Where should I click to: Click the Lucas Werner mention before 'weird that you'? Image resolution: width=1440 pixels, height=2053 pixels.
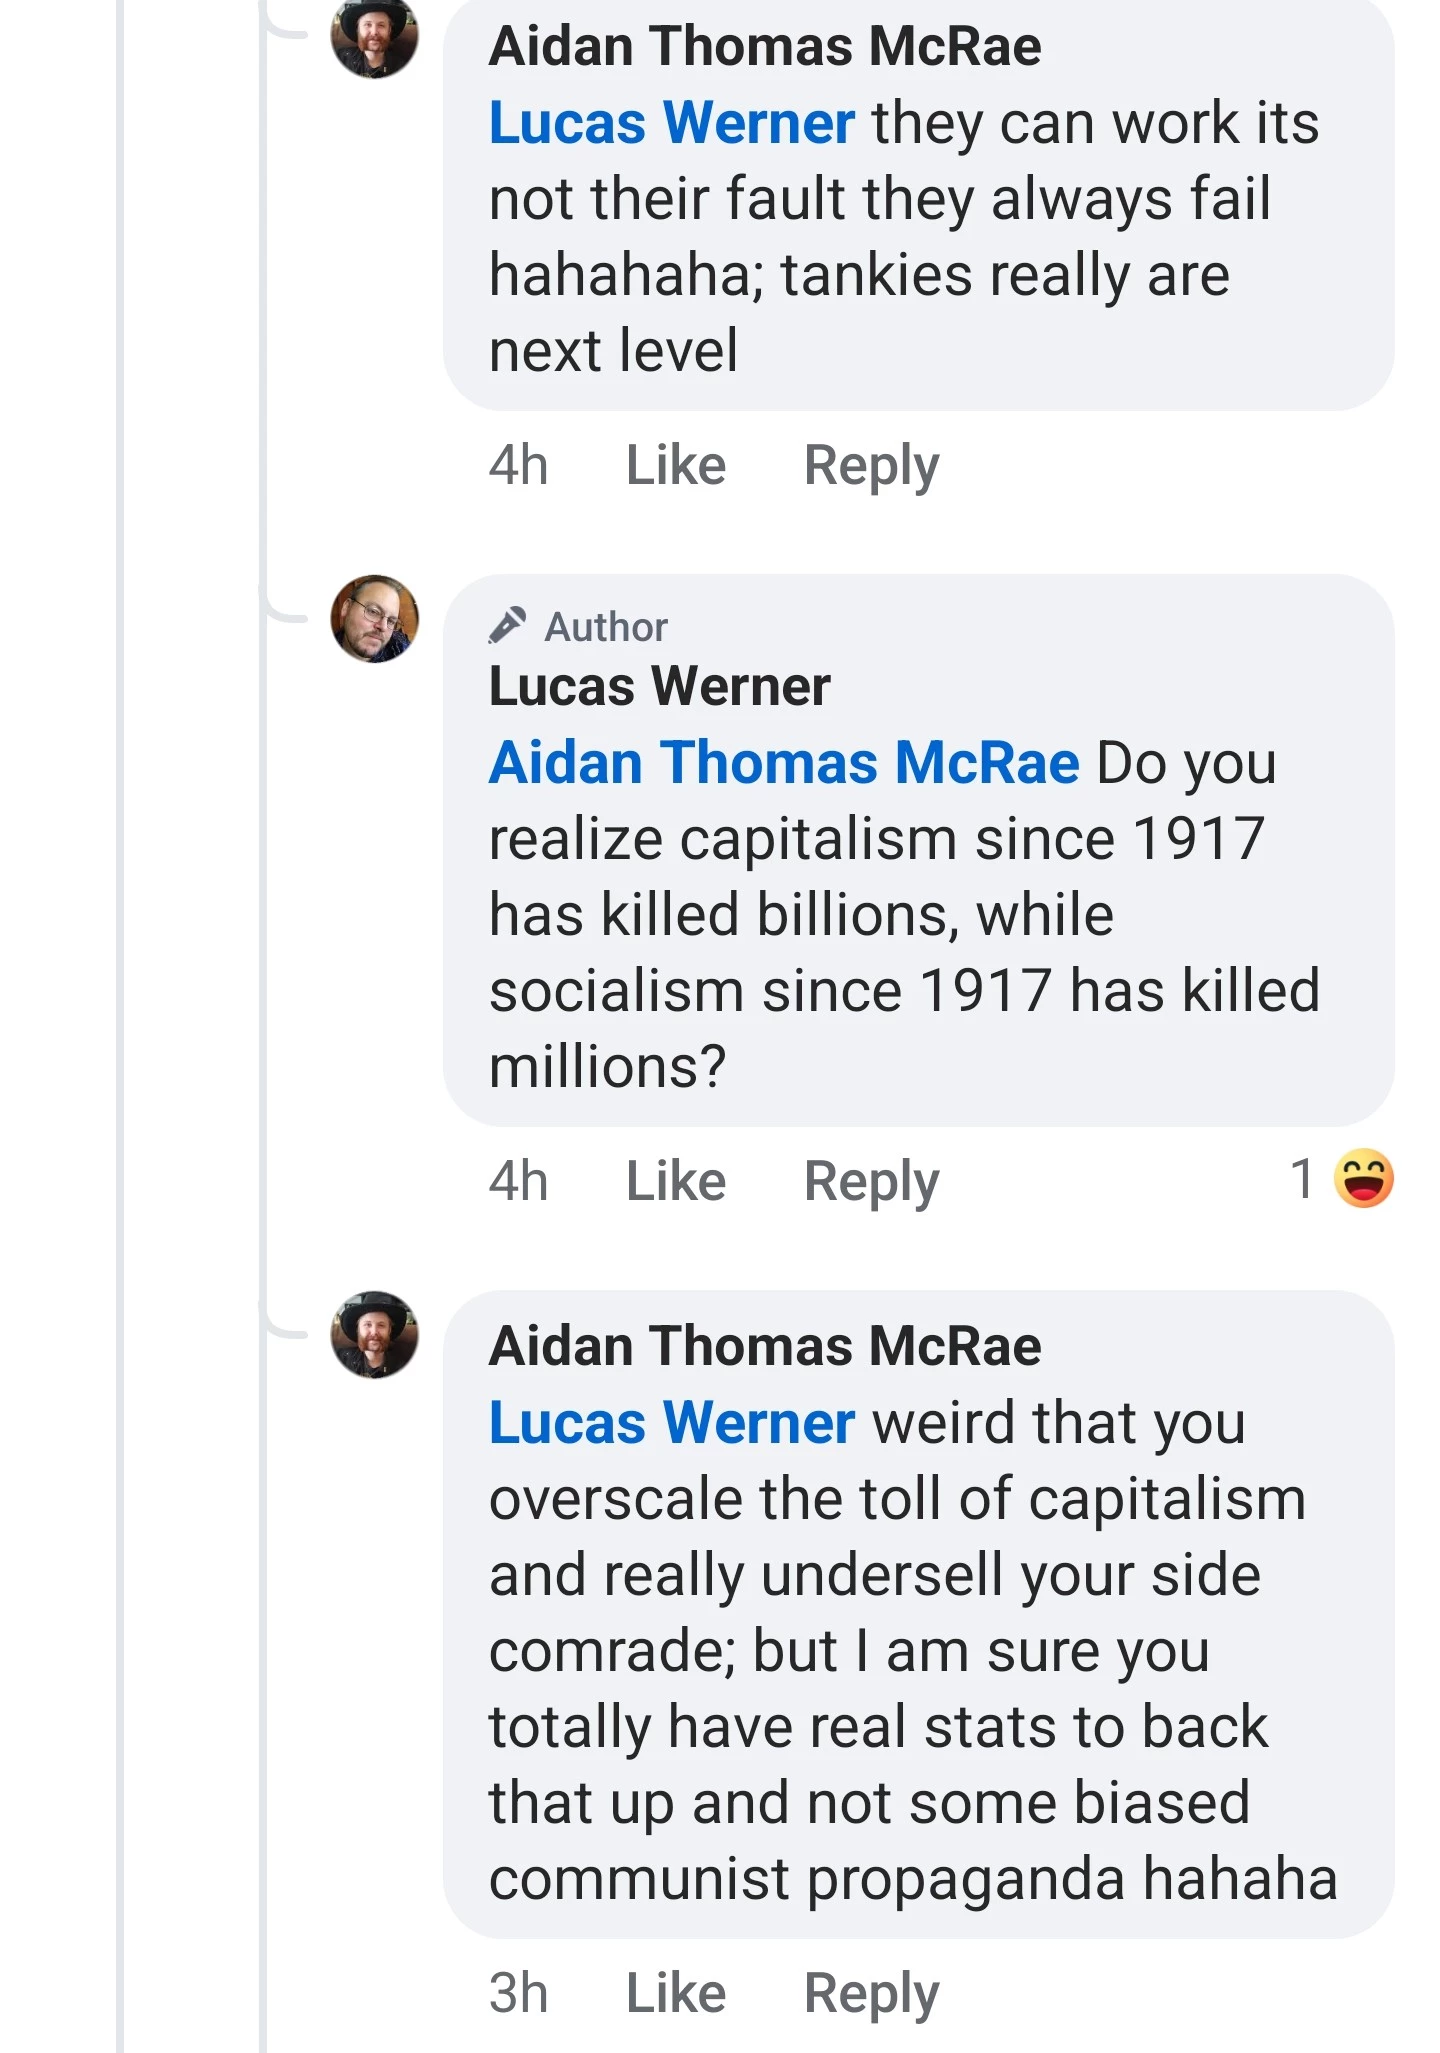[x=671, y=1423]
